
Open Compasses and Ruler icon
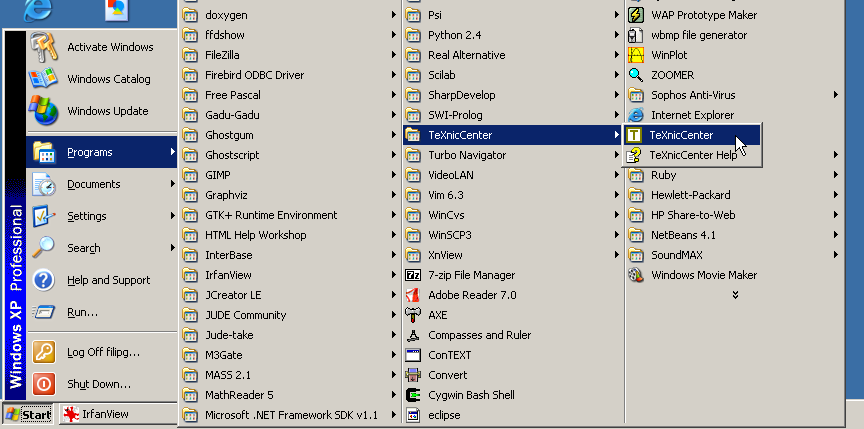click(413, 335)
